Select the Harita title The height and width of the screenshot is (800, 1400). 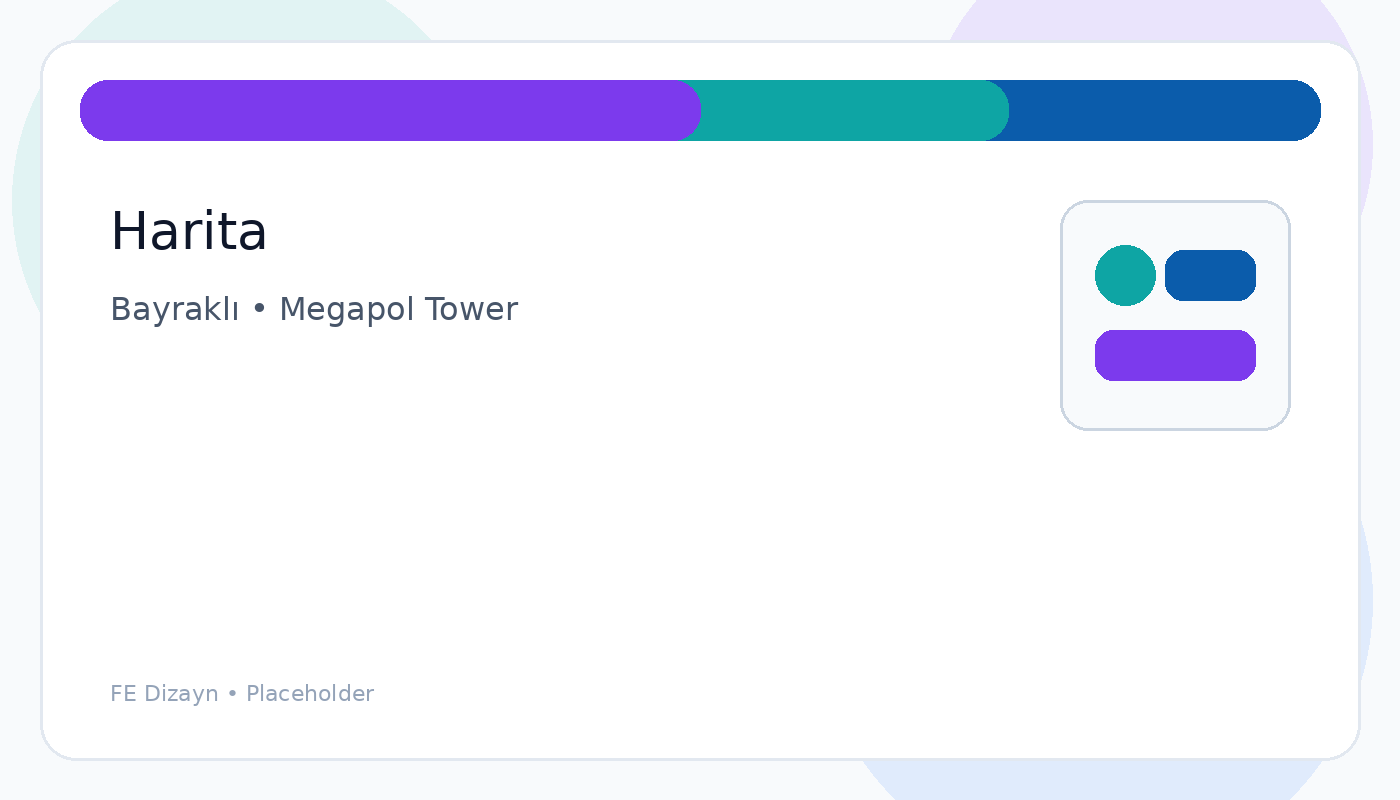click(x=188, y=232)
